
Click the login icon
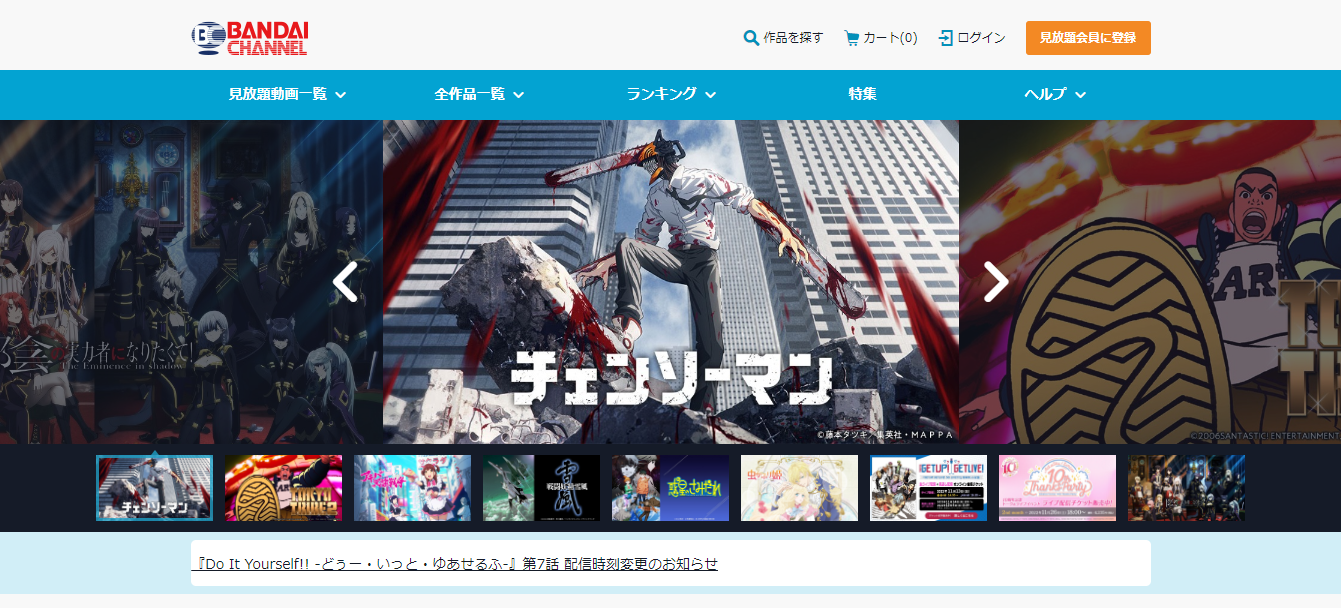coord(944,38)
